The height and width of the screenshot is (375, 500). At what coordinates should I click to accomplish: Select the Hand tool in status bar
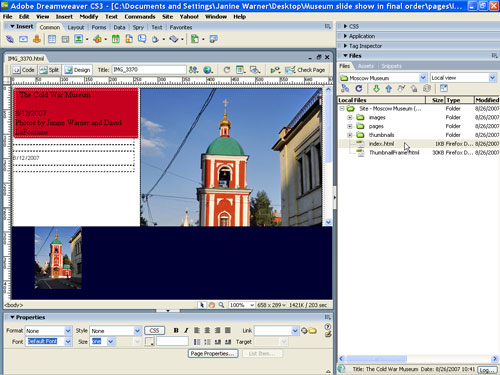211,305
